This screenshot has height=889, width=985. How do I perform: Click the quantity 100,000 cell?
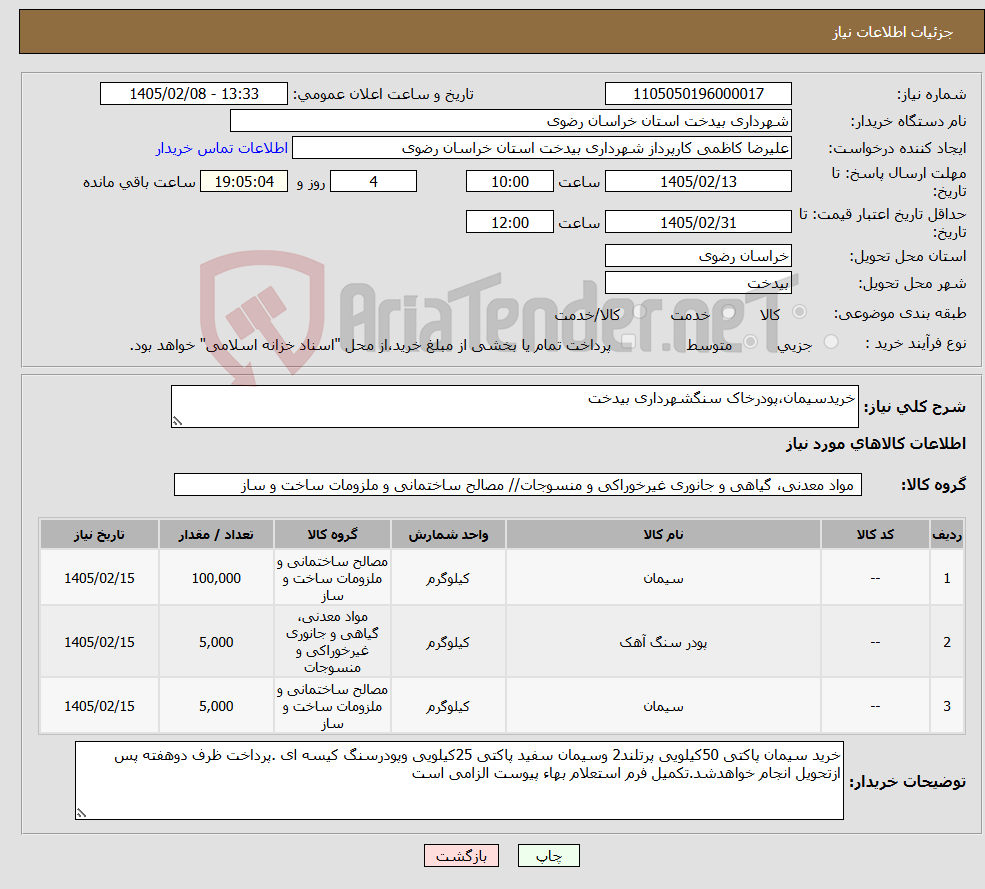tap(216, 578)
